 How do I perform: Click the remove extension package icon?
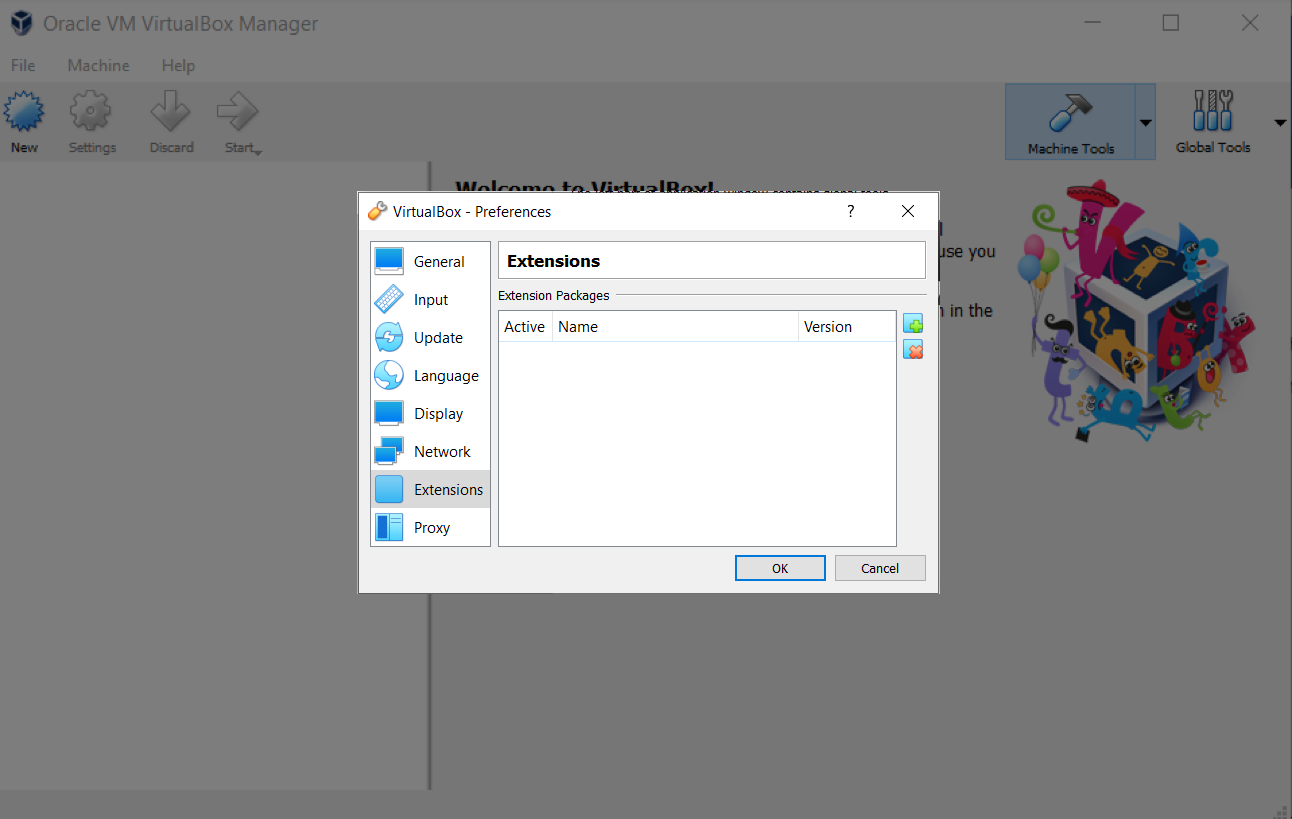(912, 350)
